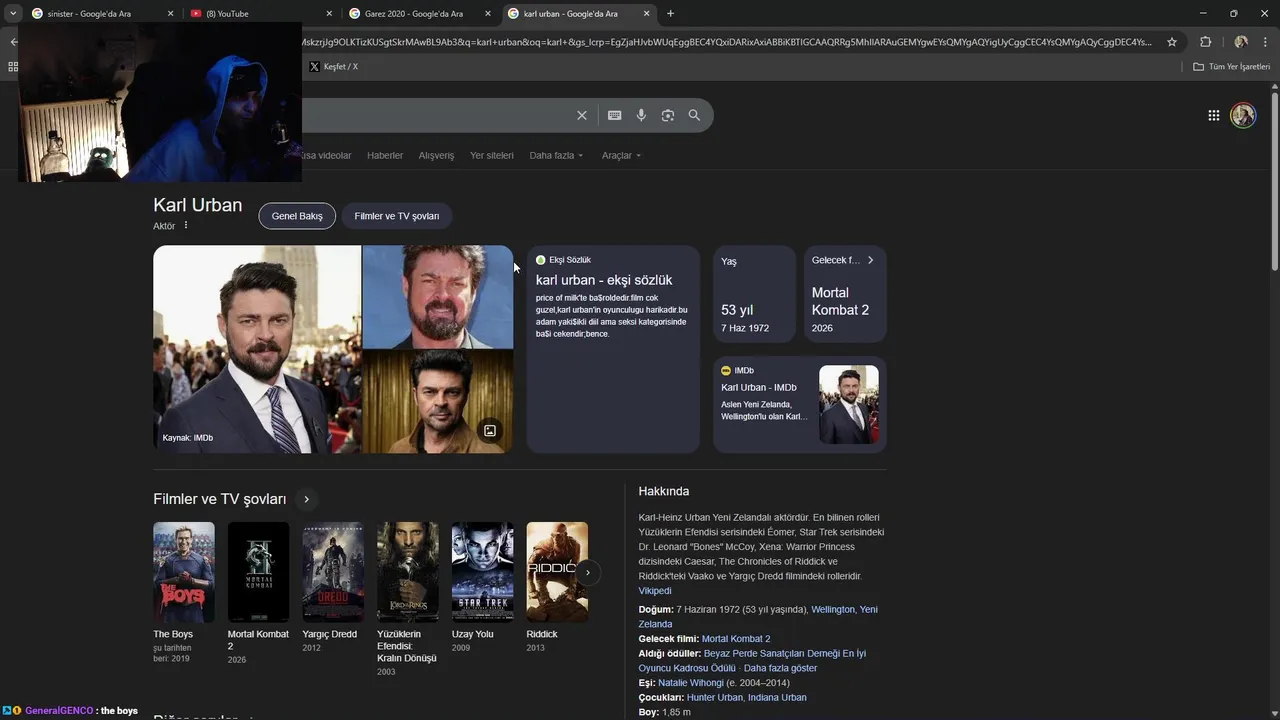Open the Chrome three-dot menu
The image size is (1280, 720).
(1266, 42)
